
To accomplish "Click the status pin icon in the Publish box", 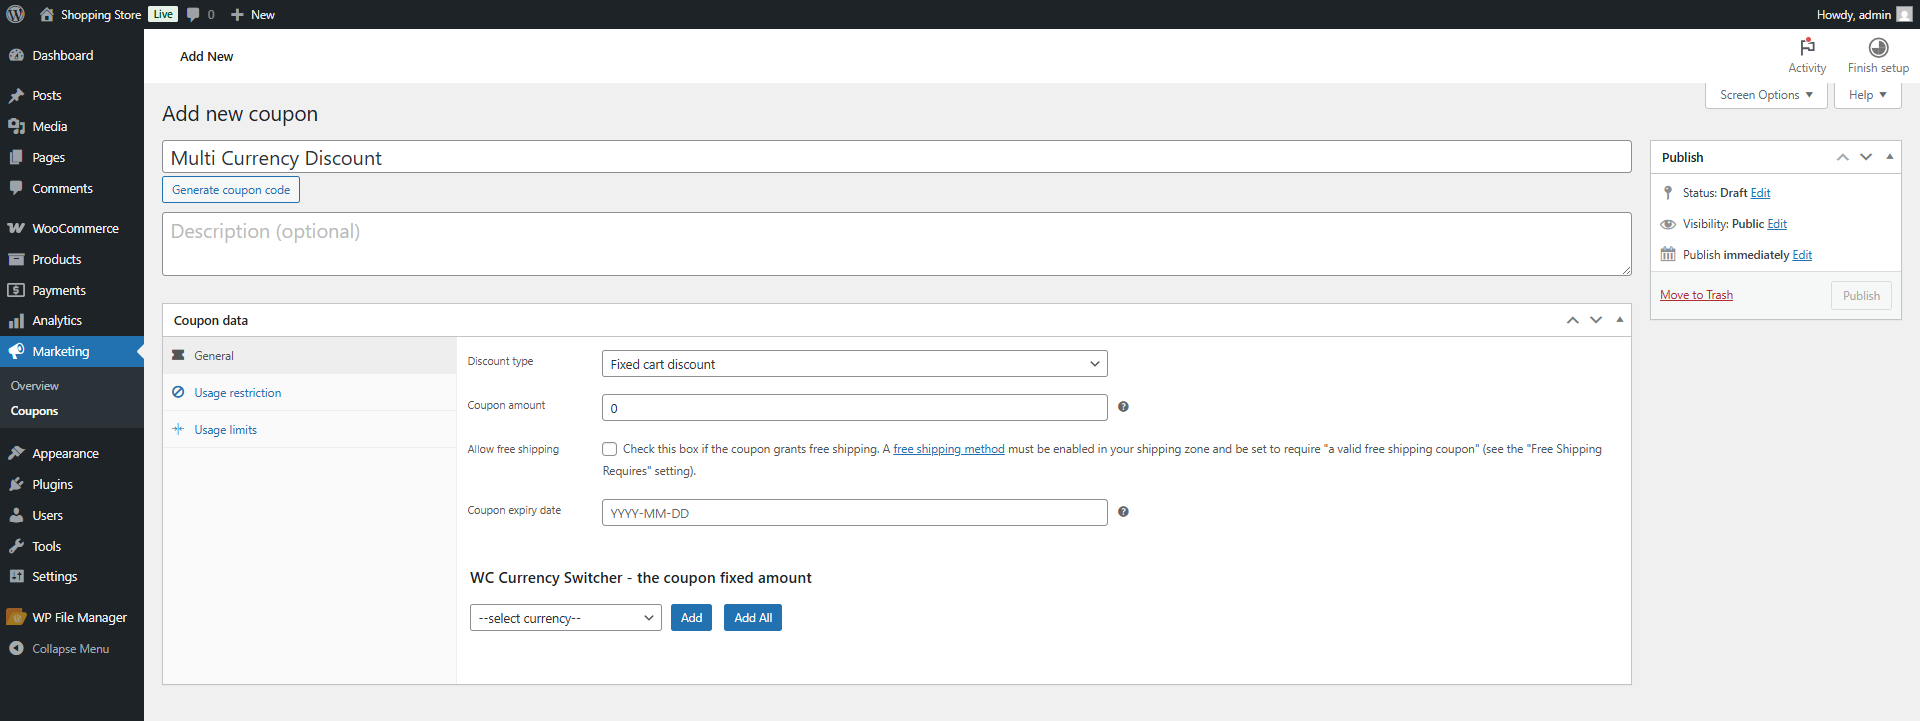I will (1667, 193).
